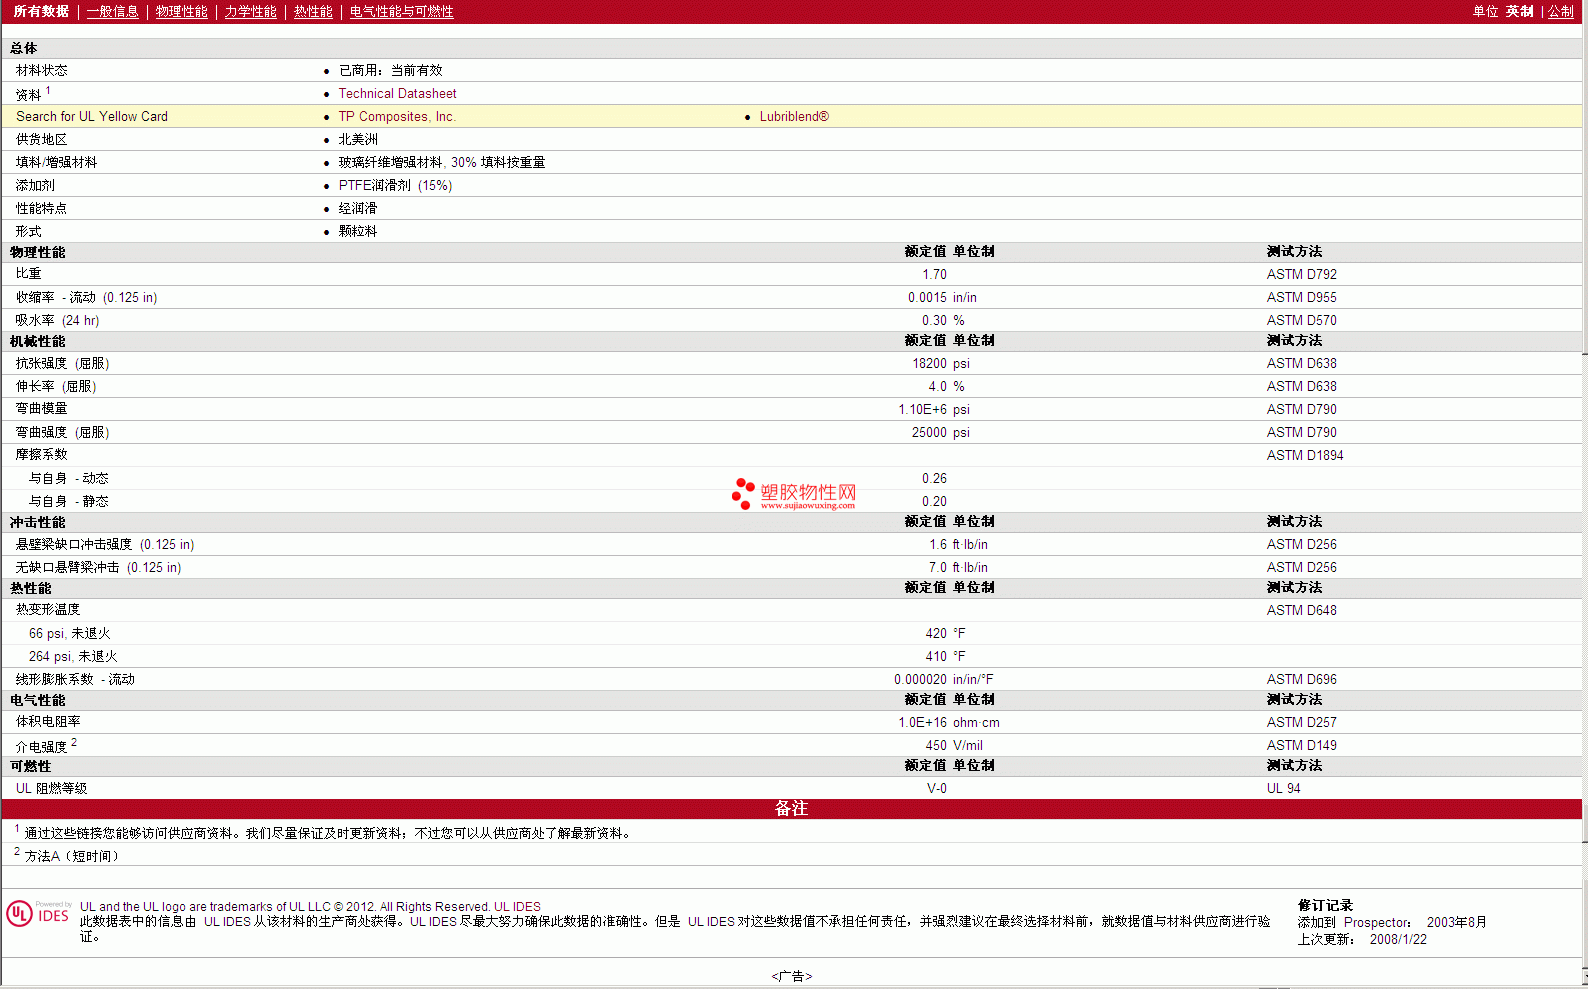1588x989 pixels.
Task: Click the 冲击性能 section header
Action: click(38, 522)
